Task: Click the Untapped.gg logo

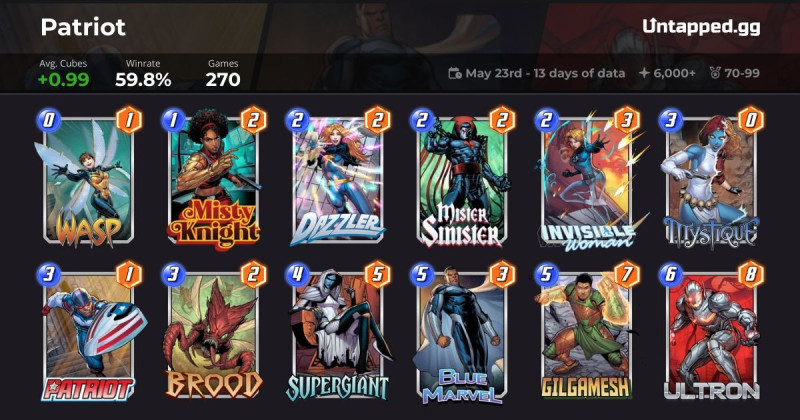Action: point(701,27)
